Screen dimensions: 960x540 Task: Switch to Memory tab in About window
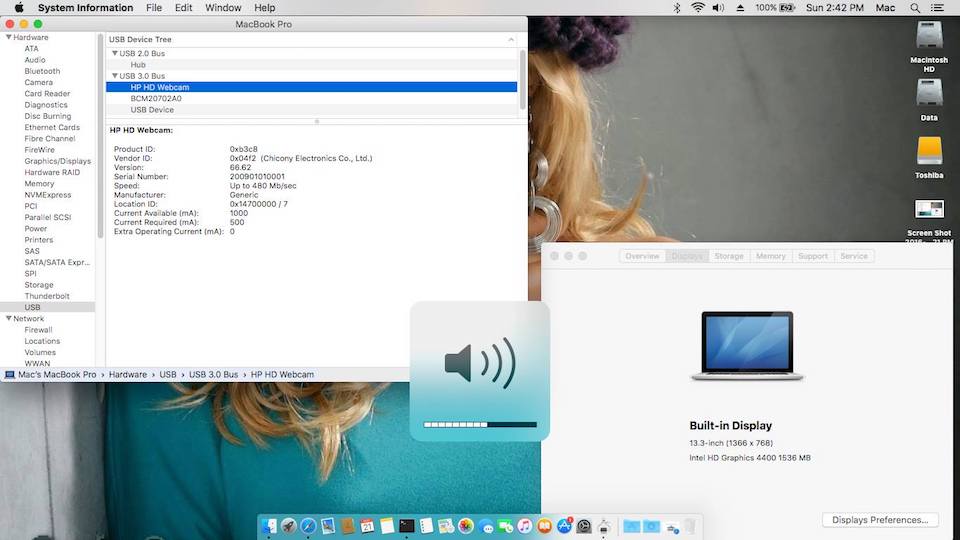tap(770, 256)
